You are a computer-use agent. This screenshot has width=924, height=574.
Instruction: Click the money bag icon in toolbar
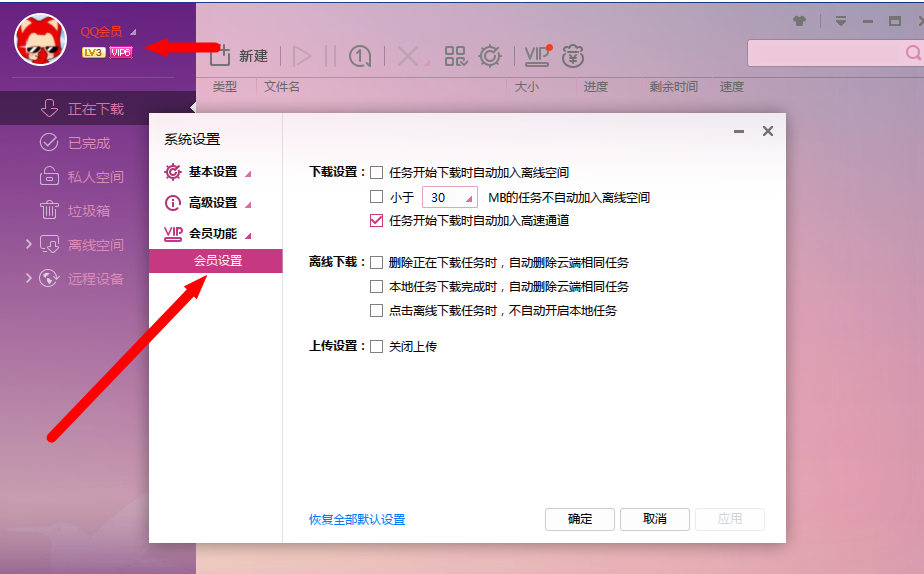point(573,56)
